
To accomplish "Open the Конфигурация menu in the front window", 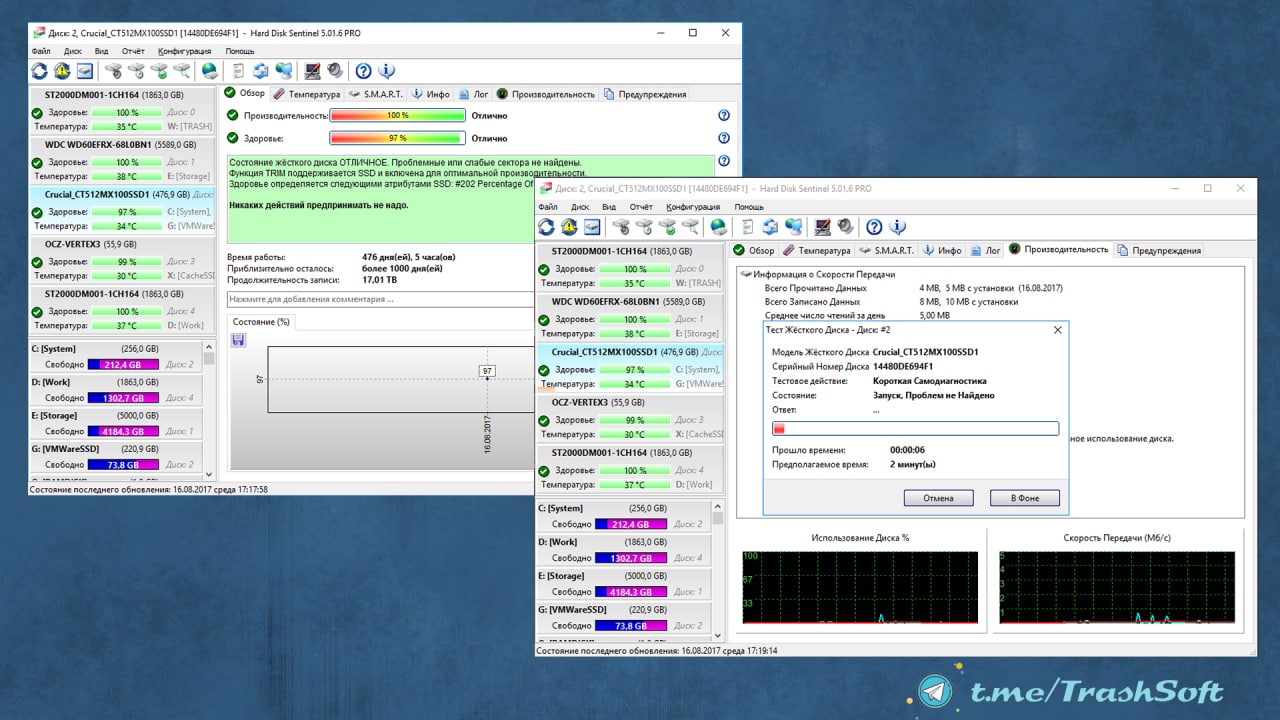I will [693, 207].
